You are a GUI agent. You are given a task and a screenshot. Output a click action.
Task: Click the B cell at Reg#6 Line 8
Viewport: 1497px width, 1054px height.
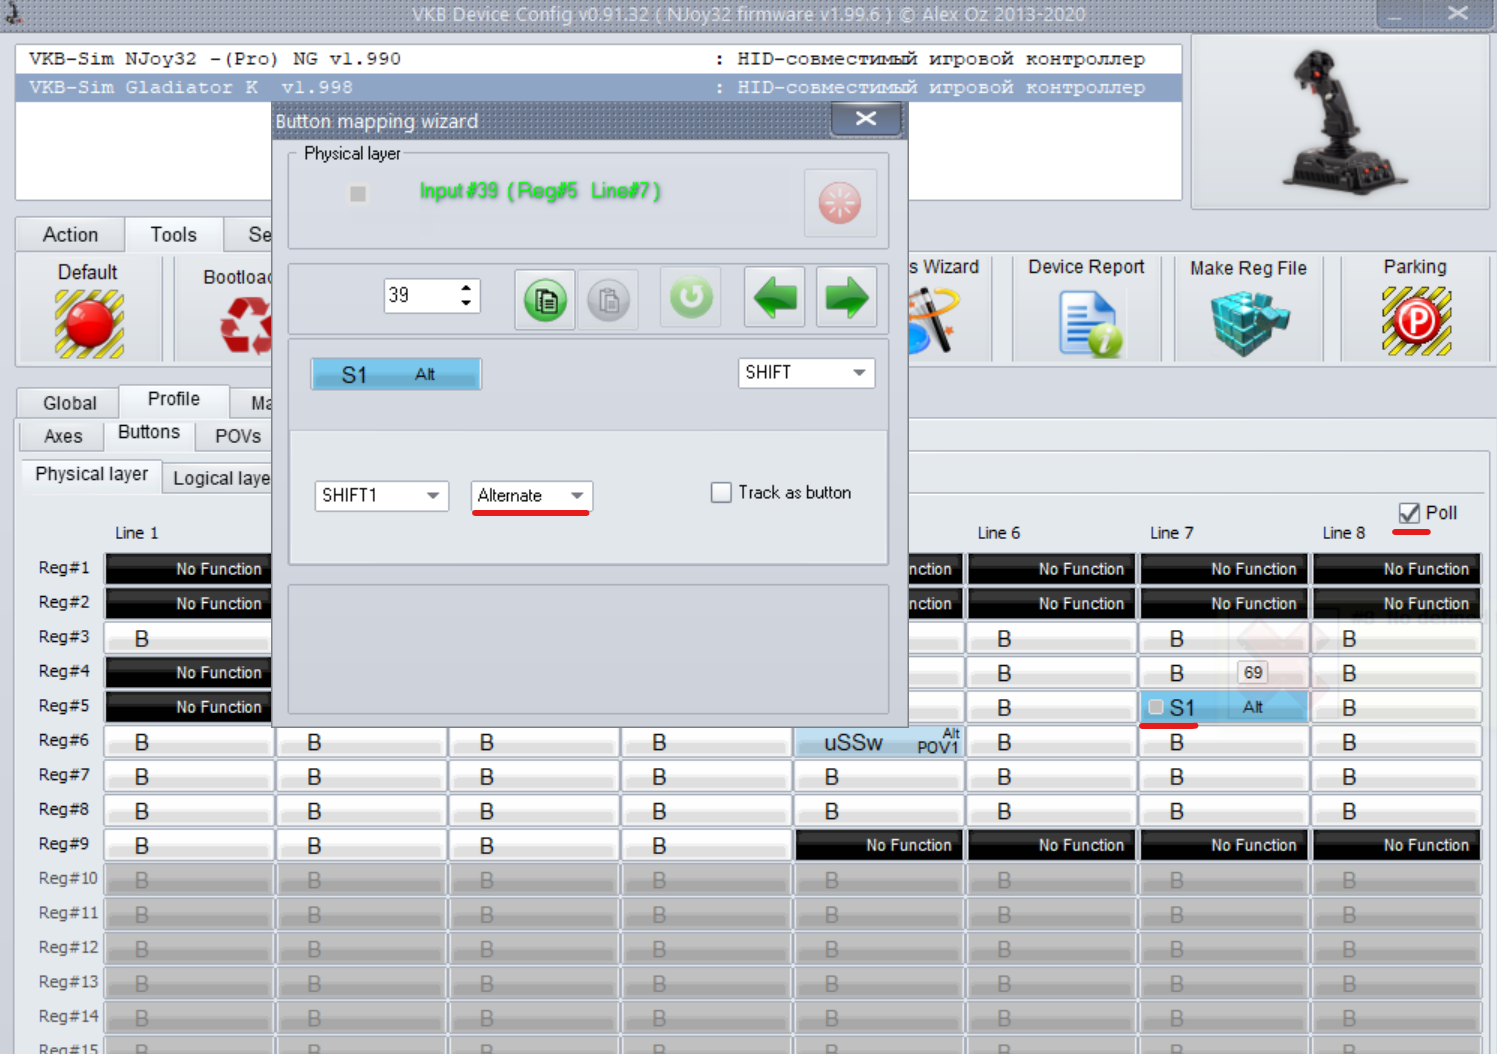[x=1397, y=742]
